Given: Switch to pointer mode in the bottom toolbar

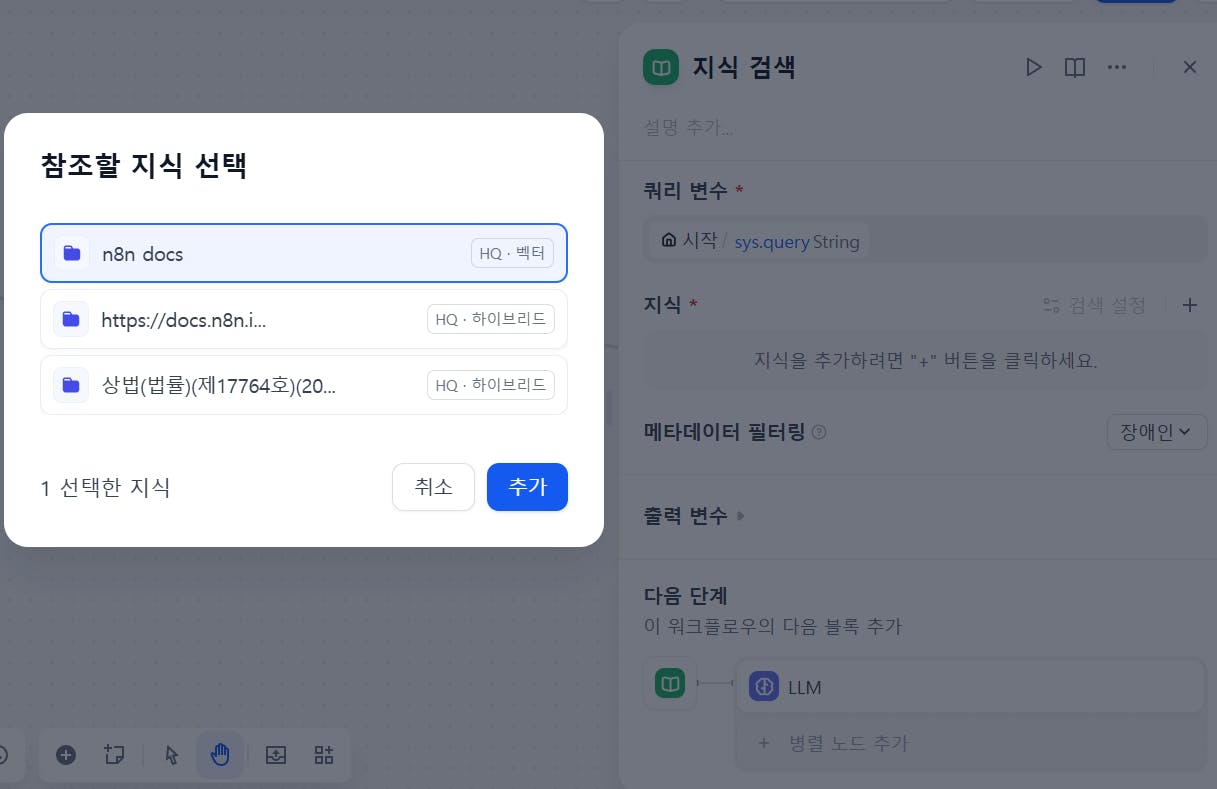Looking at the screenshot, I should pos(172,755).
